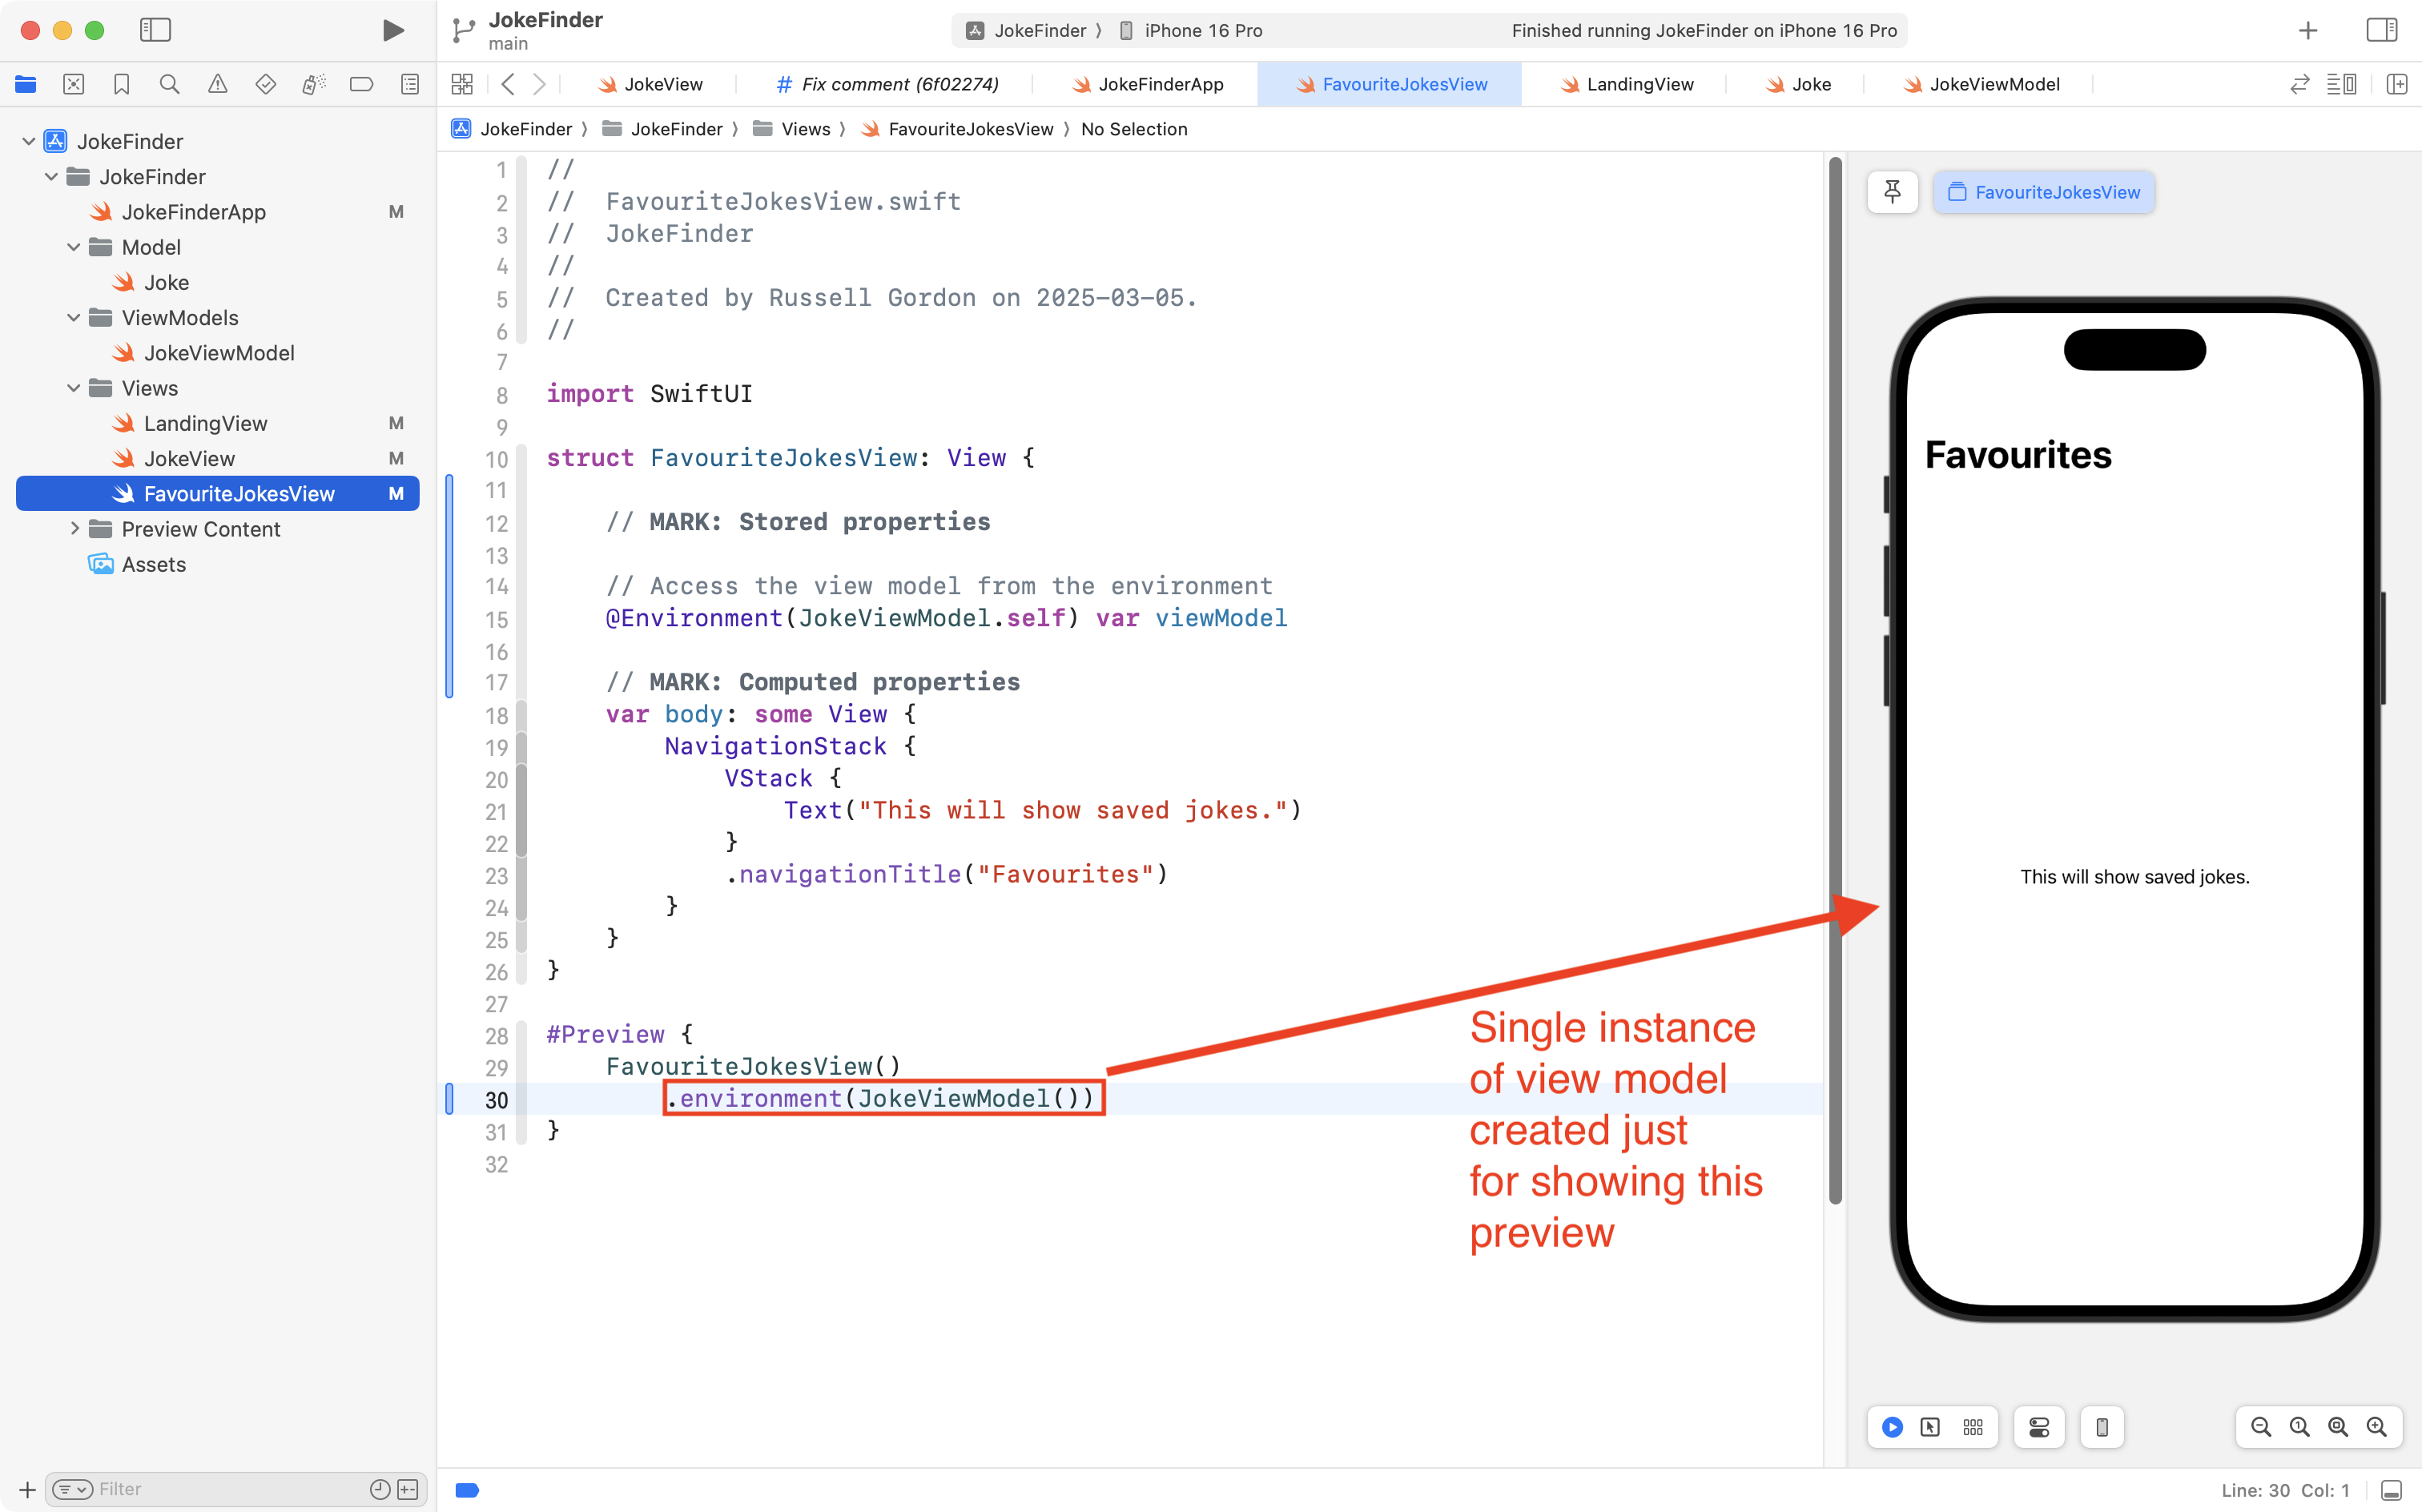Collapse the ViewModels folder
This screenshot has width=2422, height=1512.
[74, 318]
